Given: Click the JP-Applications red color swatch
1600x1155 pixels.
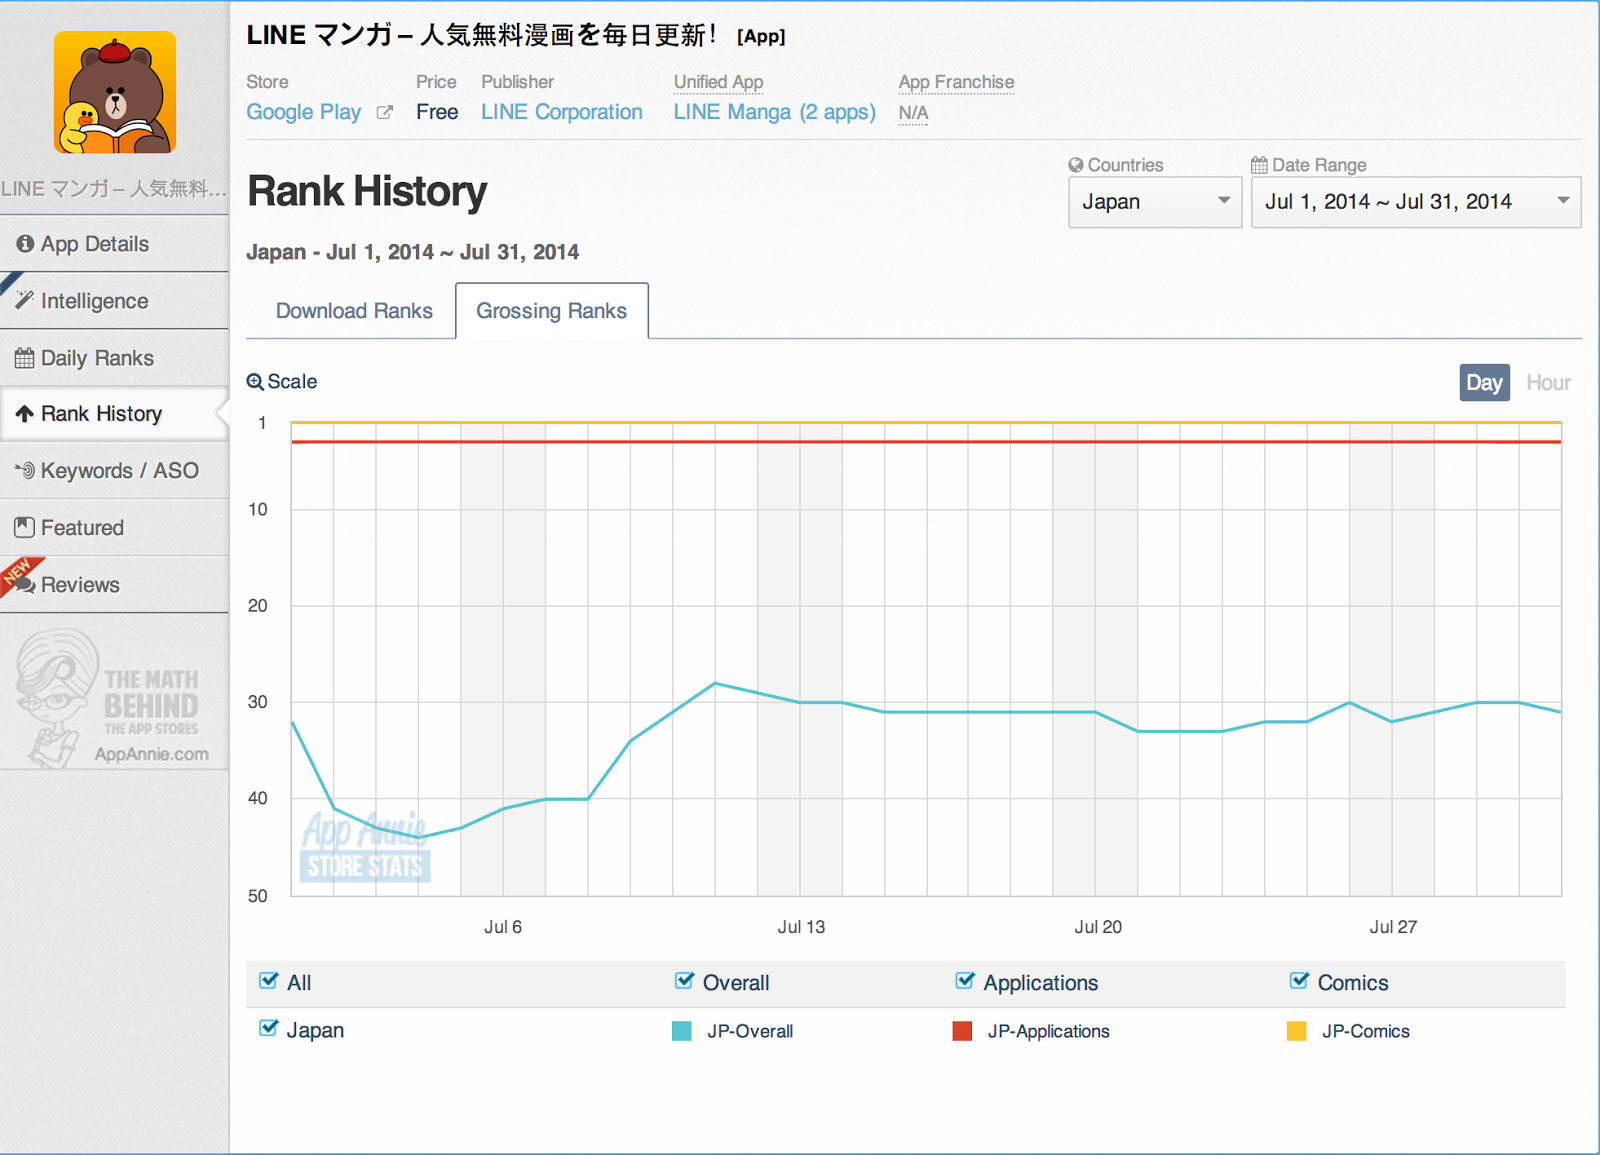Looking at the screenshot, I should tap(962, 1031).
